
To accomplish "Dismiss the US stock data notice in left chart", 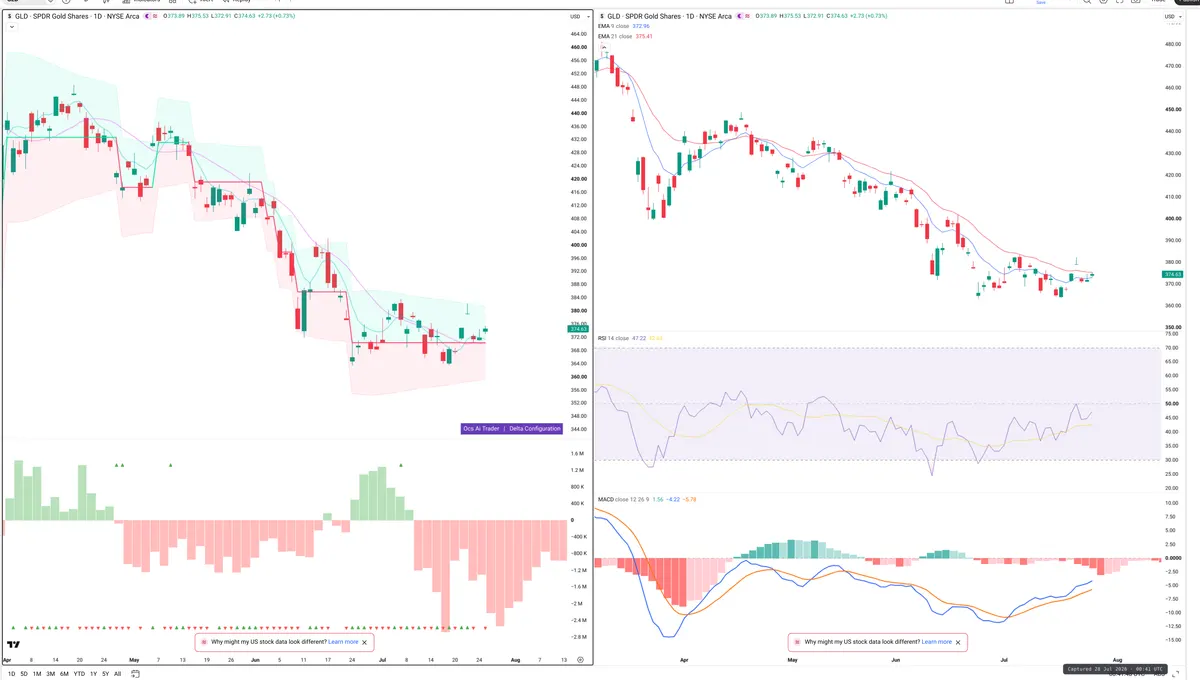I will coord(365,642).
